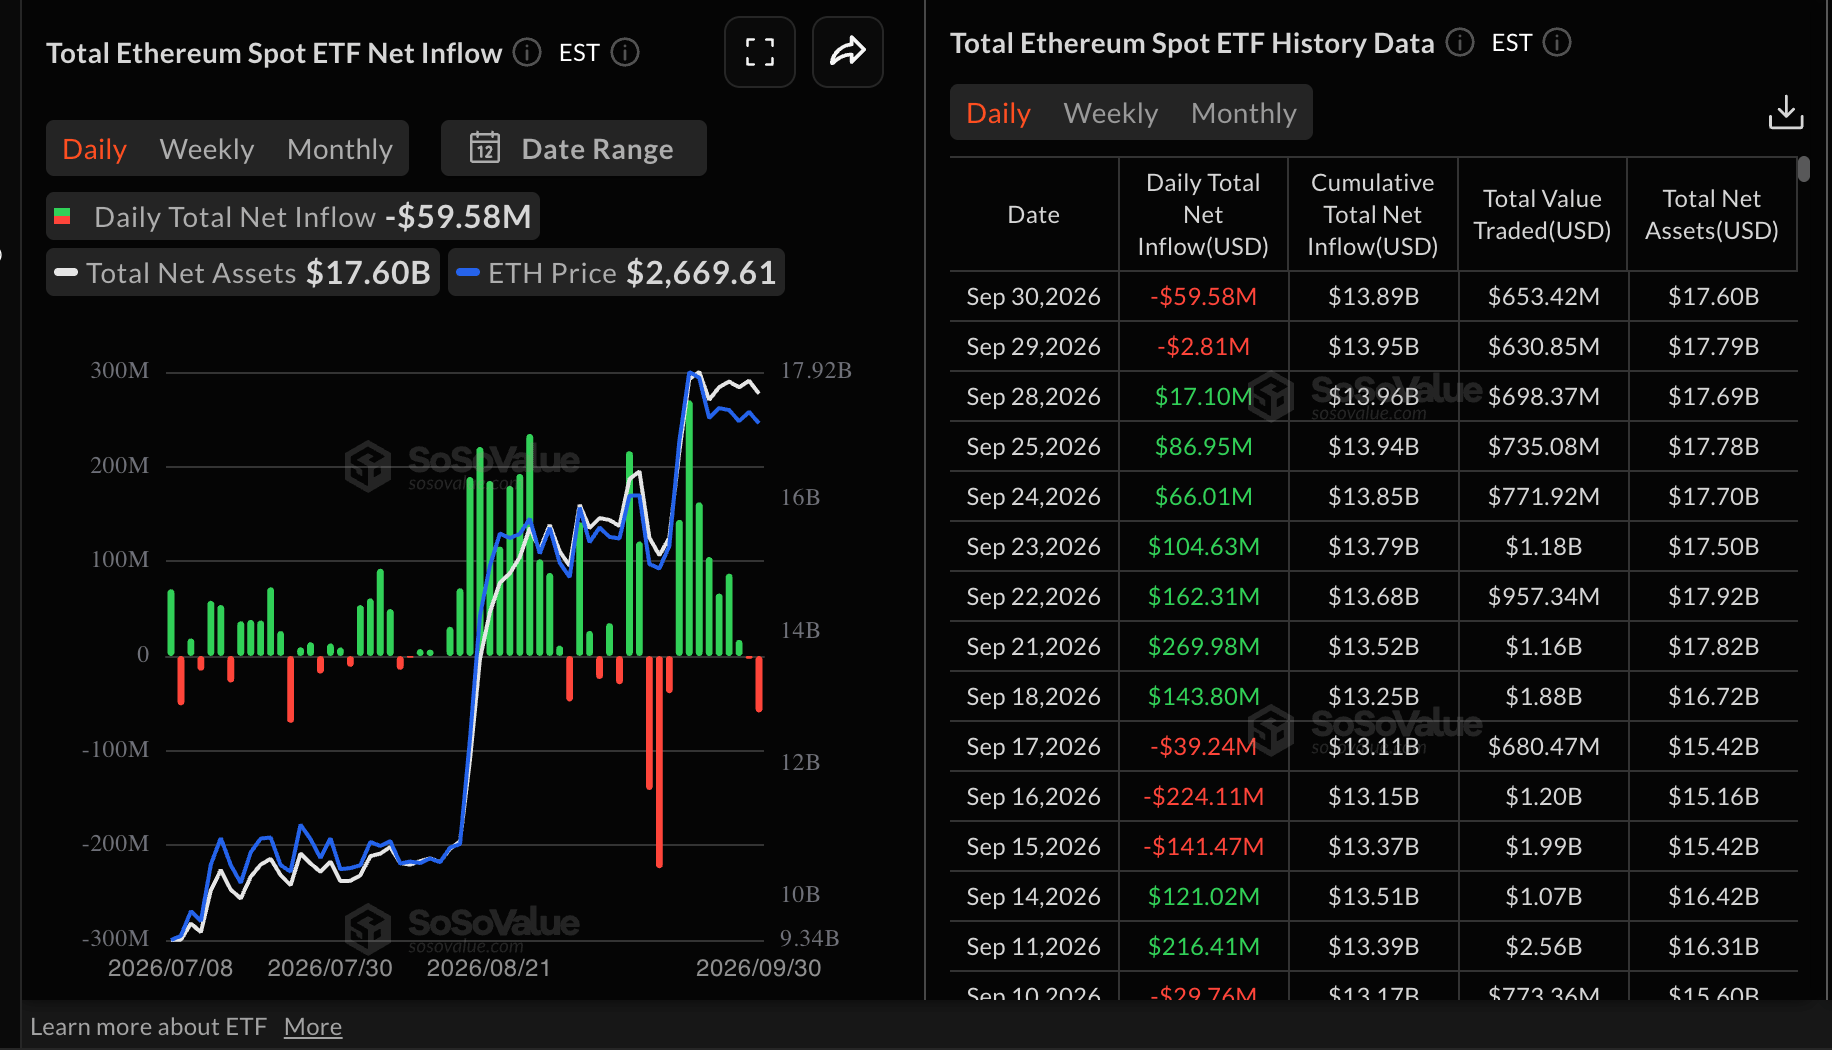Open info icon beside history table EST
Image resolution: width=1832 pixels, height=1050 pixels.
1557,42
